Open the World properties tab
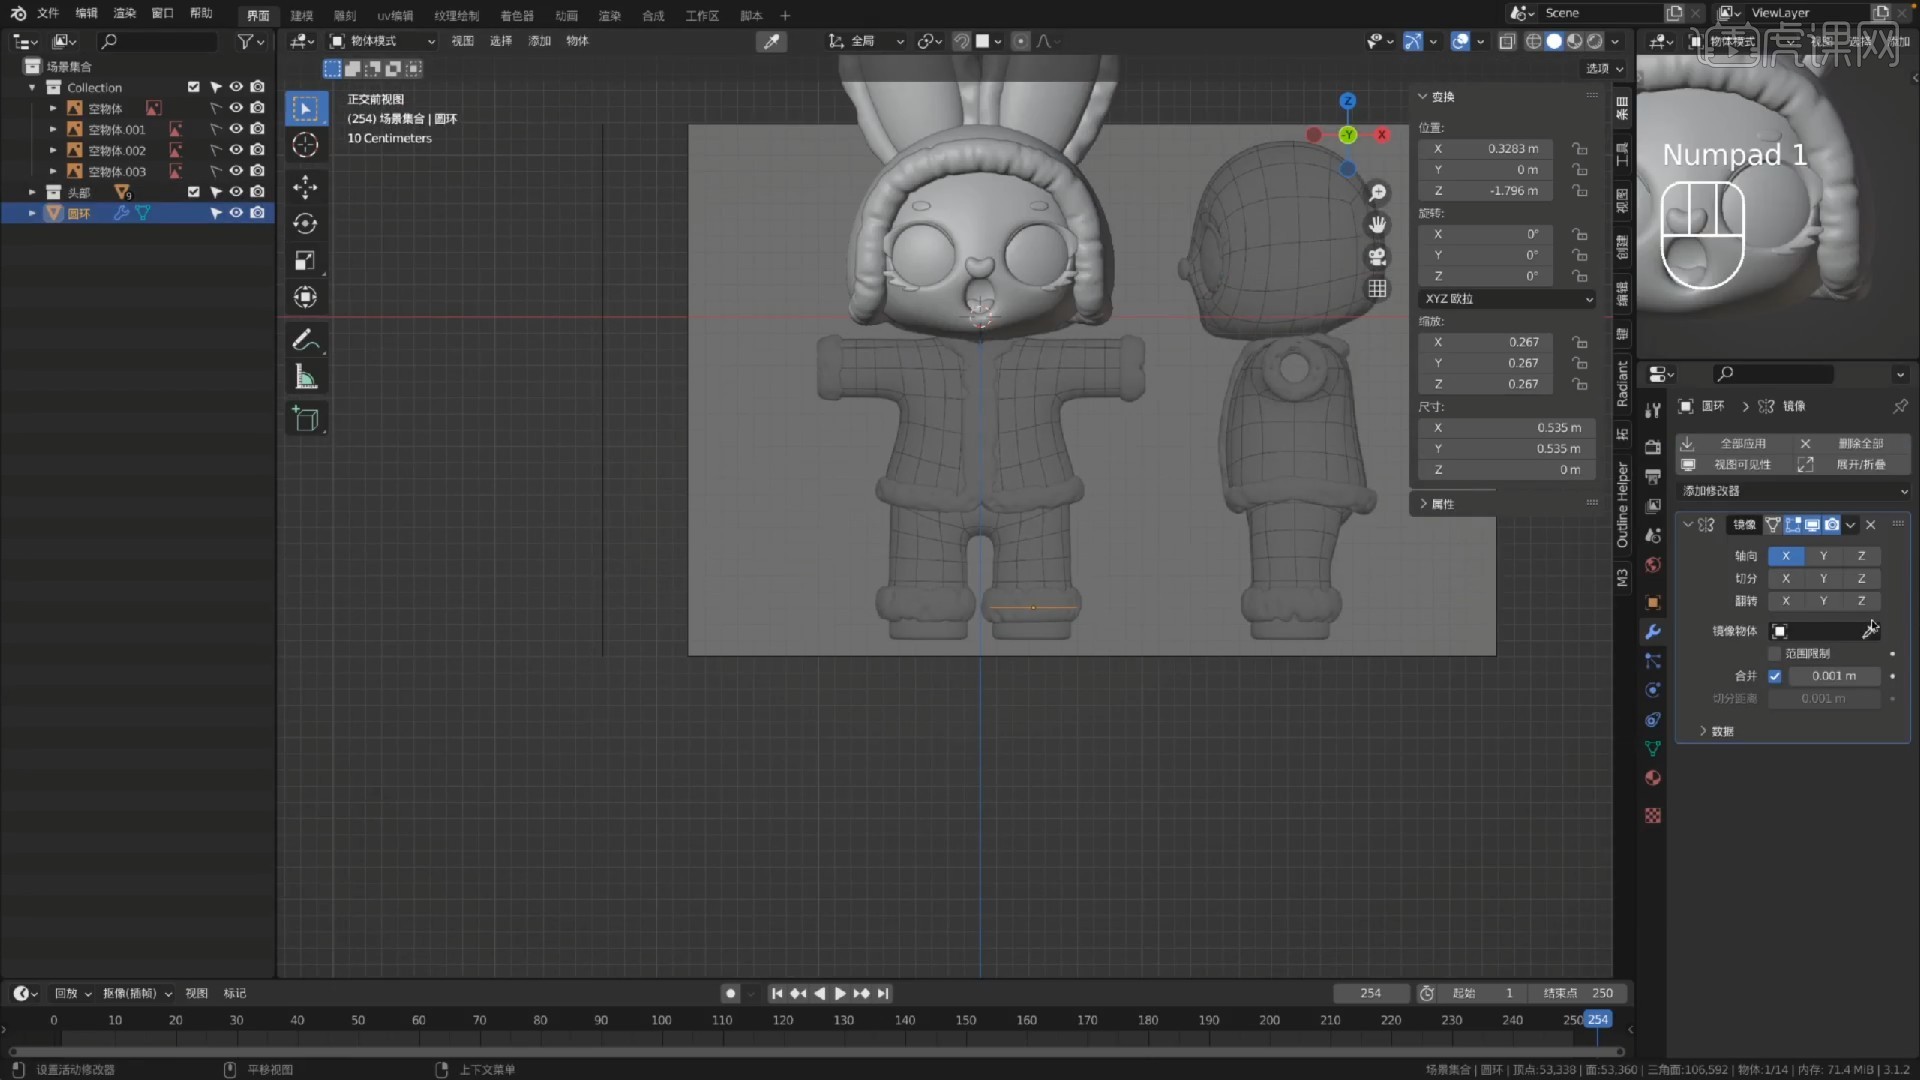The height and width of the screenshot is (1080, 1920). point(1653,565)
